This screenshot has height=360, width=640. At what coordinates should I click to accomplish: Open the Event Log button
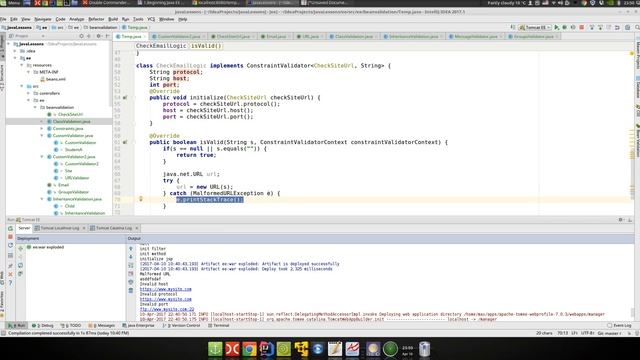click(619, 326)
